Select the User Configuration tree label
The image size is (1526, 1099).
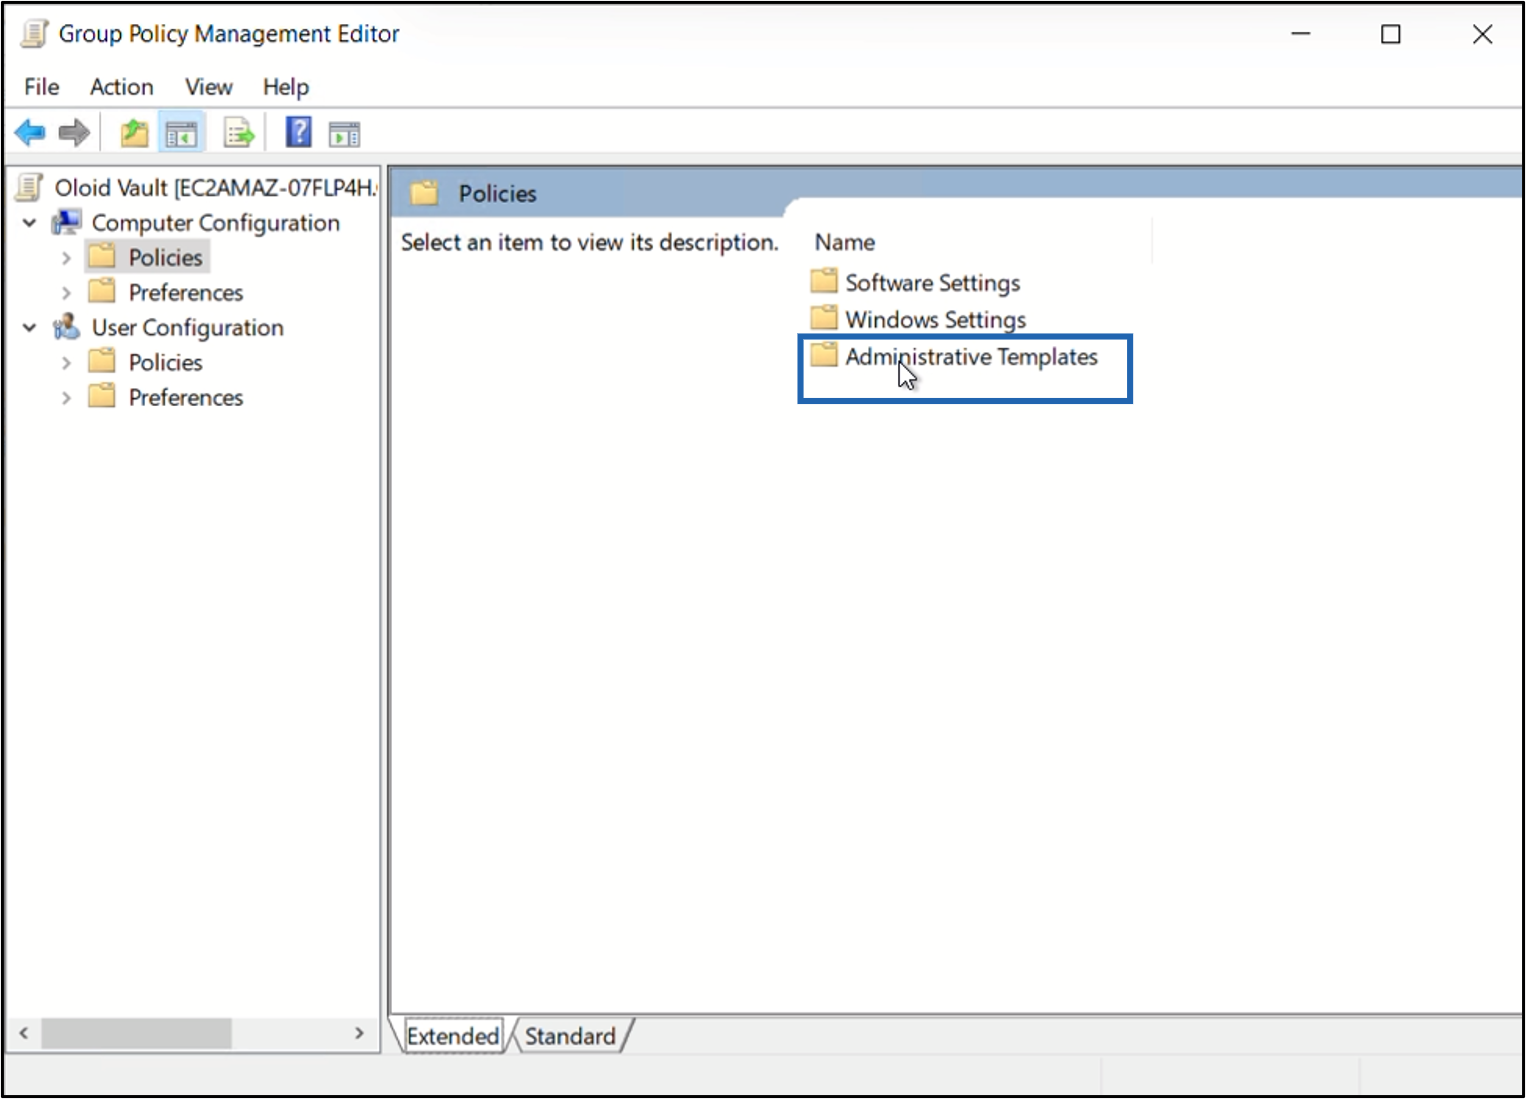pos(188,328)
